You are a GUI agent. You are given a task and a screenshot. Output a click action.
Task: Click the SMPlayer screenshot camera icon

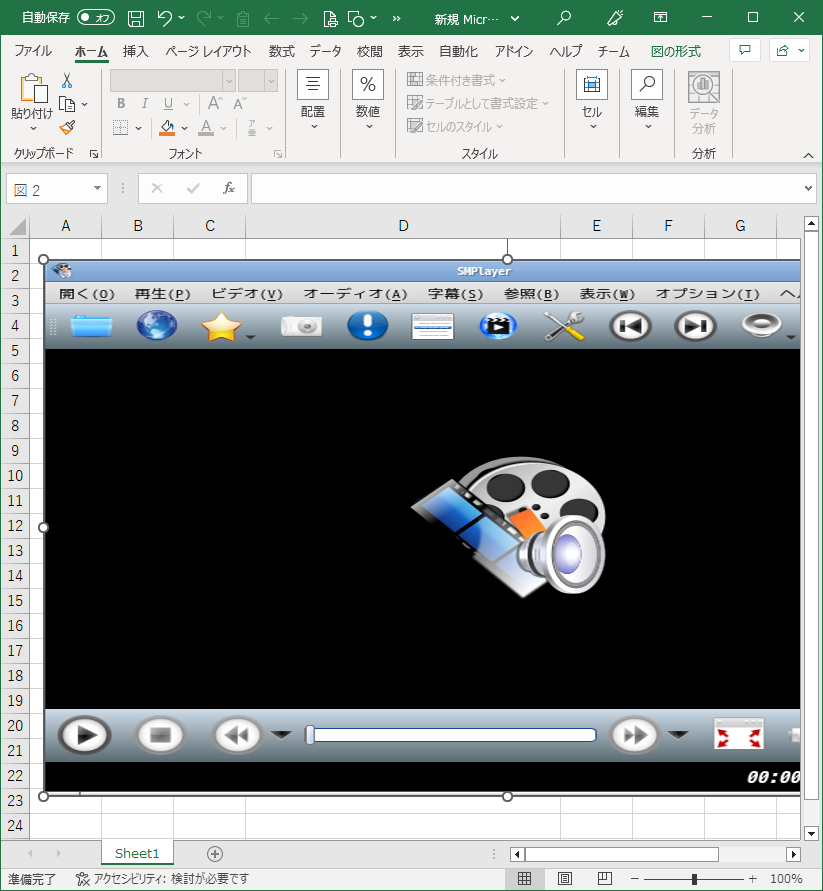click(x=301, y=326)
